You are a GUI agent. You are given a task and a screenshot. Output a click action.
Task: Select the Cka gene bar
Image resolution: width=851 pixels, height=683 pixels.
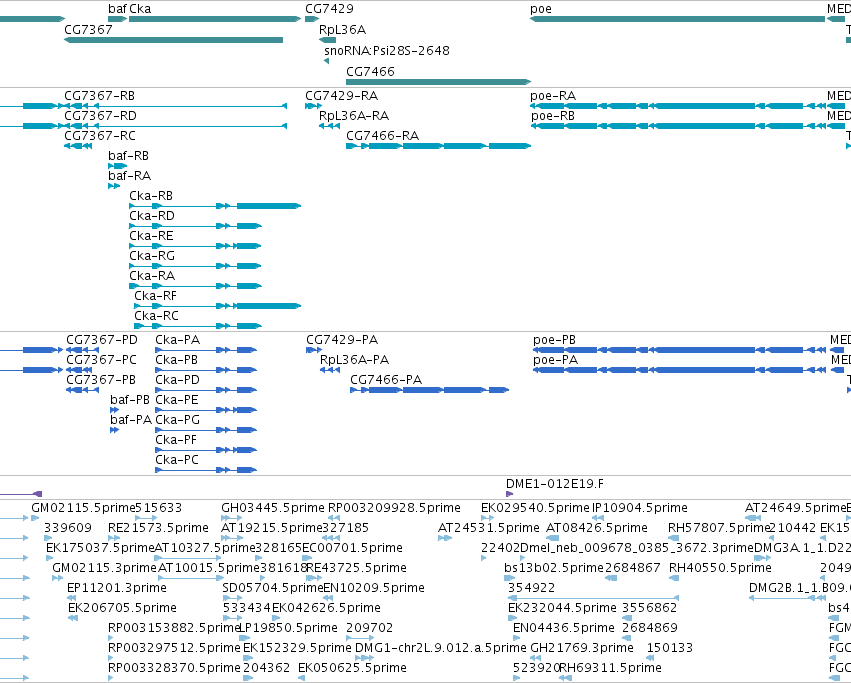tap(215, 19)
